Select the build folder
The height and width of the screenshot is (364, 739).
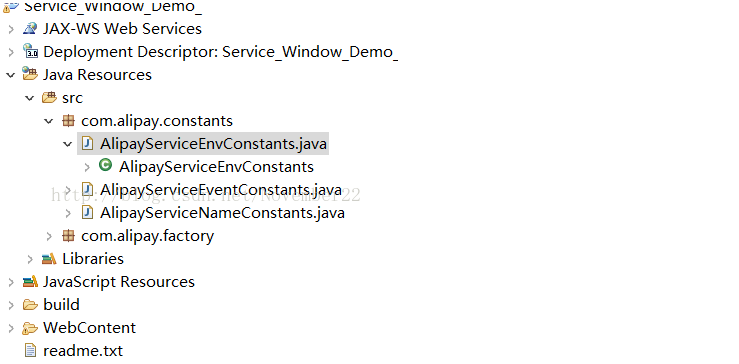tap(61, 305)
